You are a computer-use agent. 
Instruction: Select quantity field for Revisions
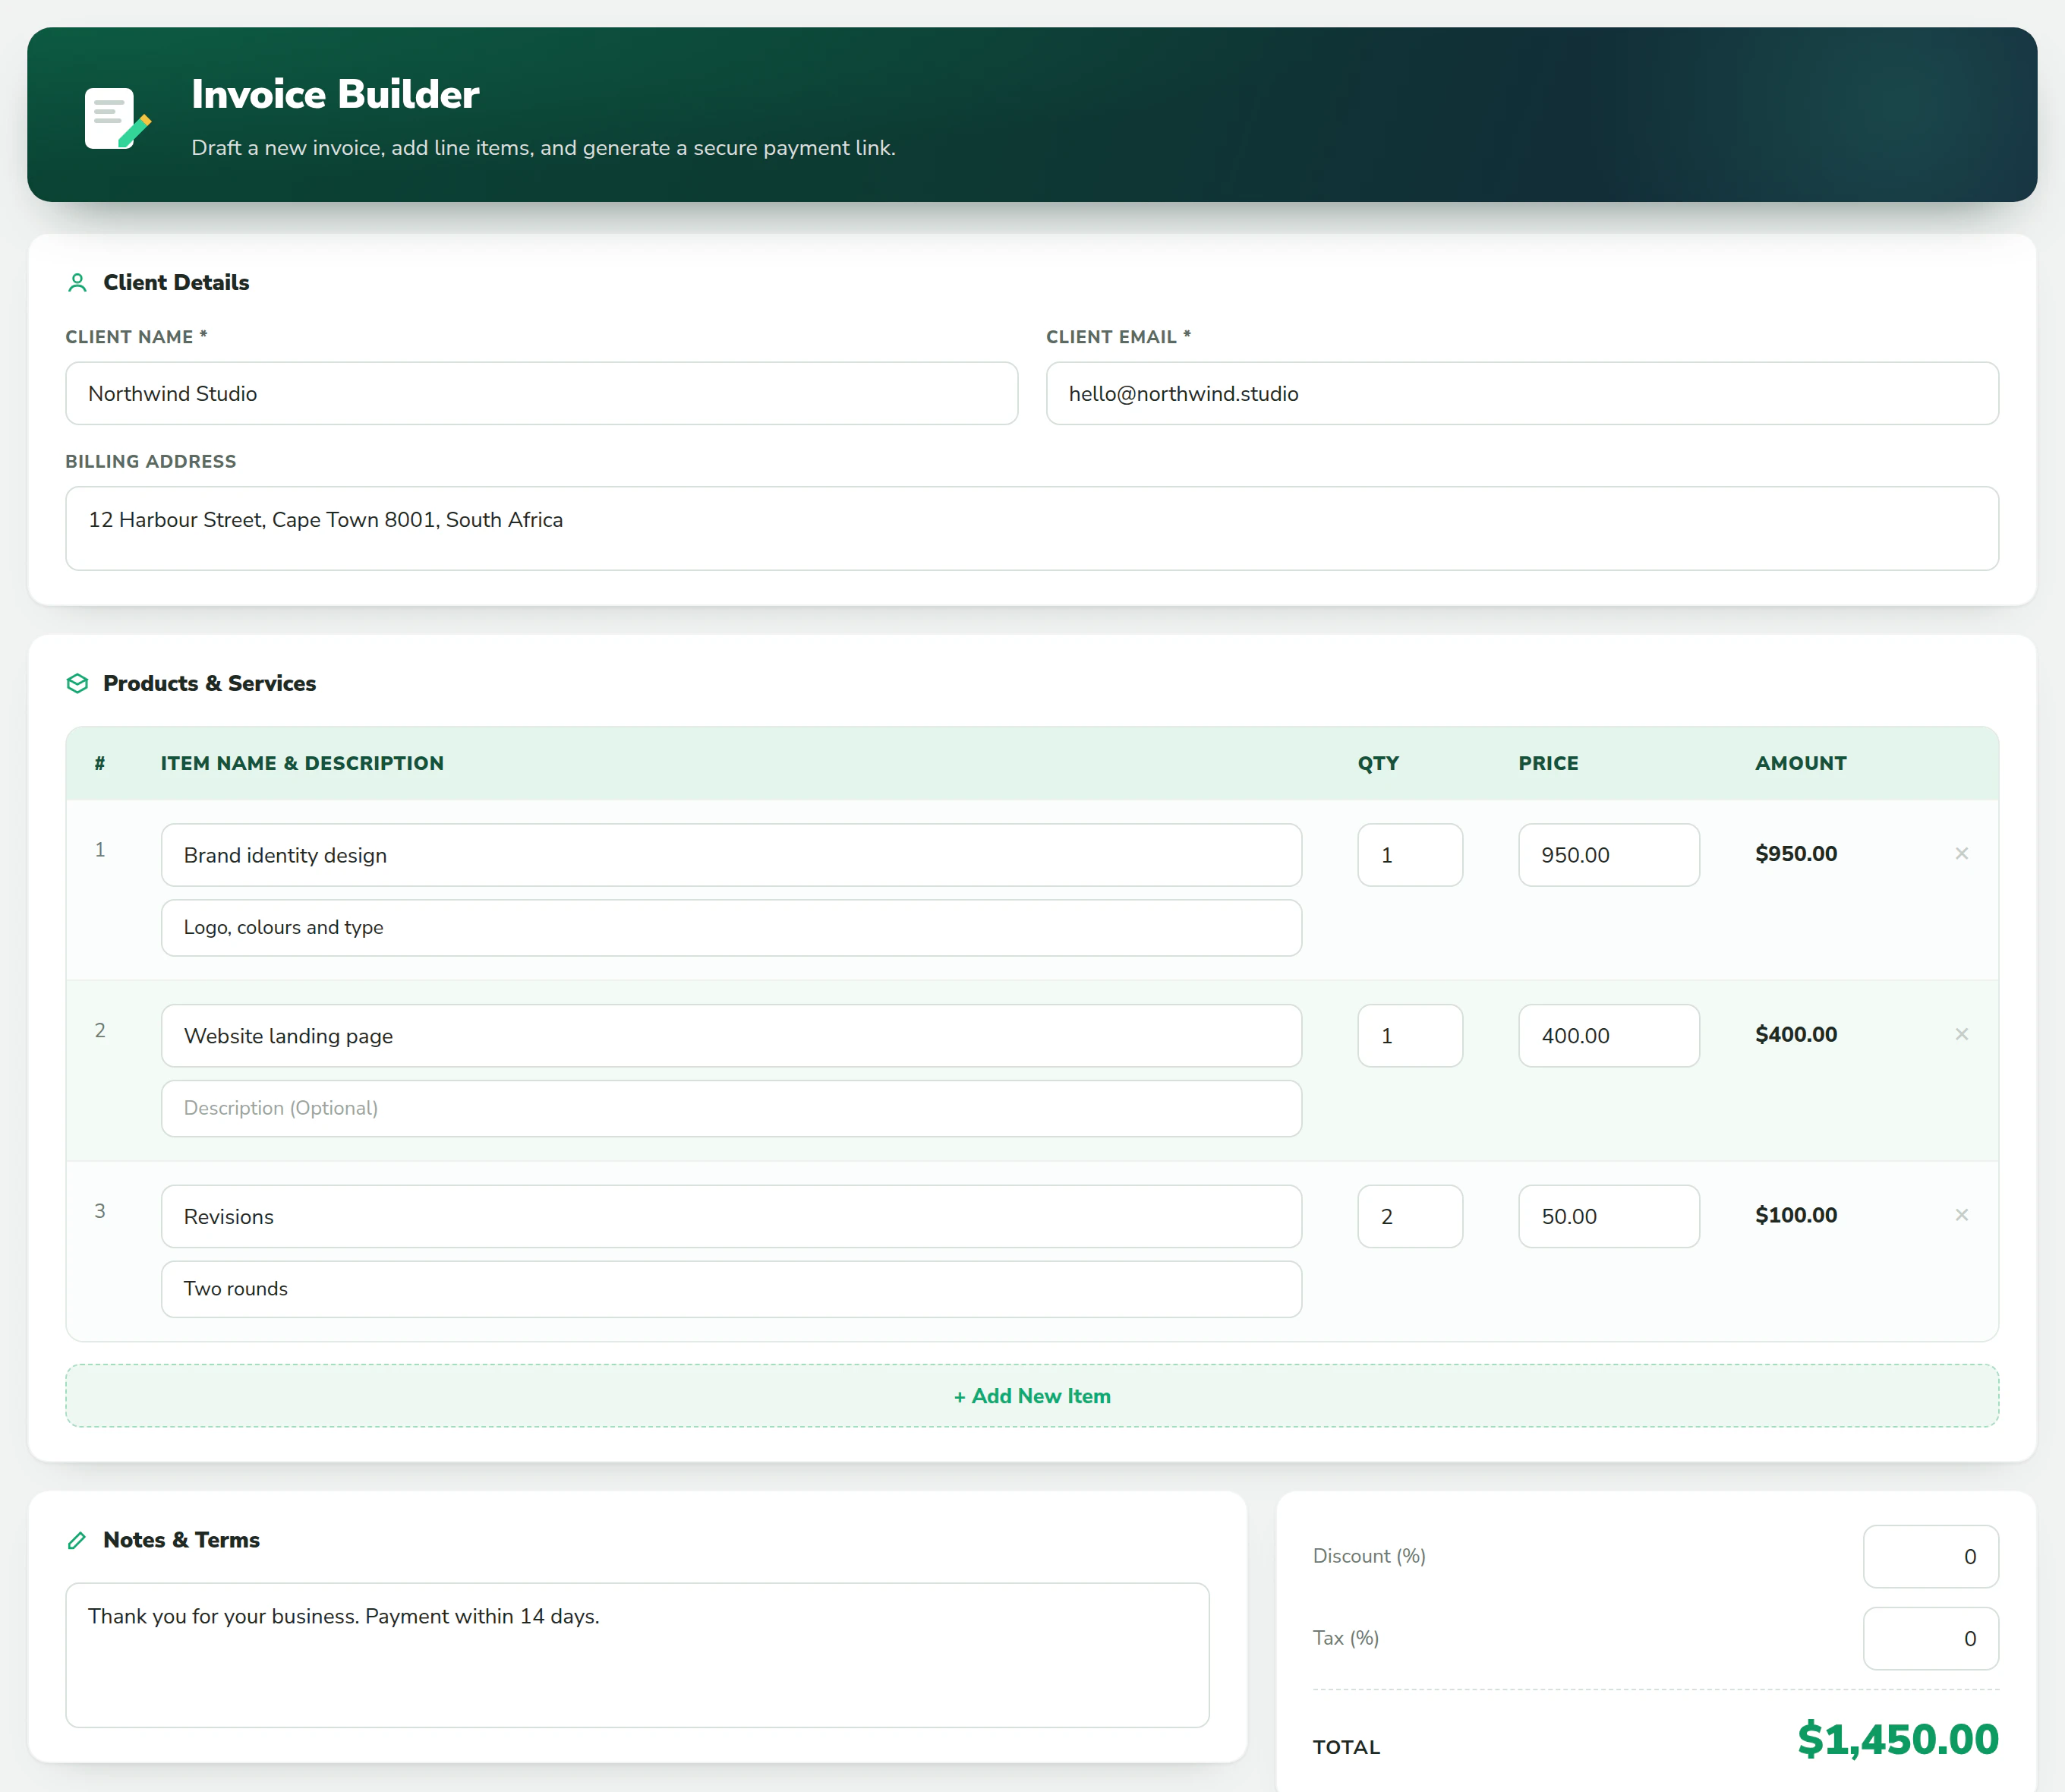tap(1410, 1216)
